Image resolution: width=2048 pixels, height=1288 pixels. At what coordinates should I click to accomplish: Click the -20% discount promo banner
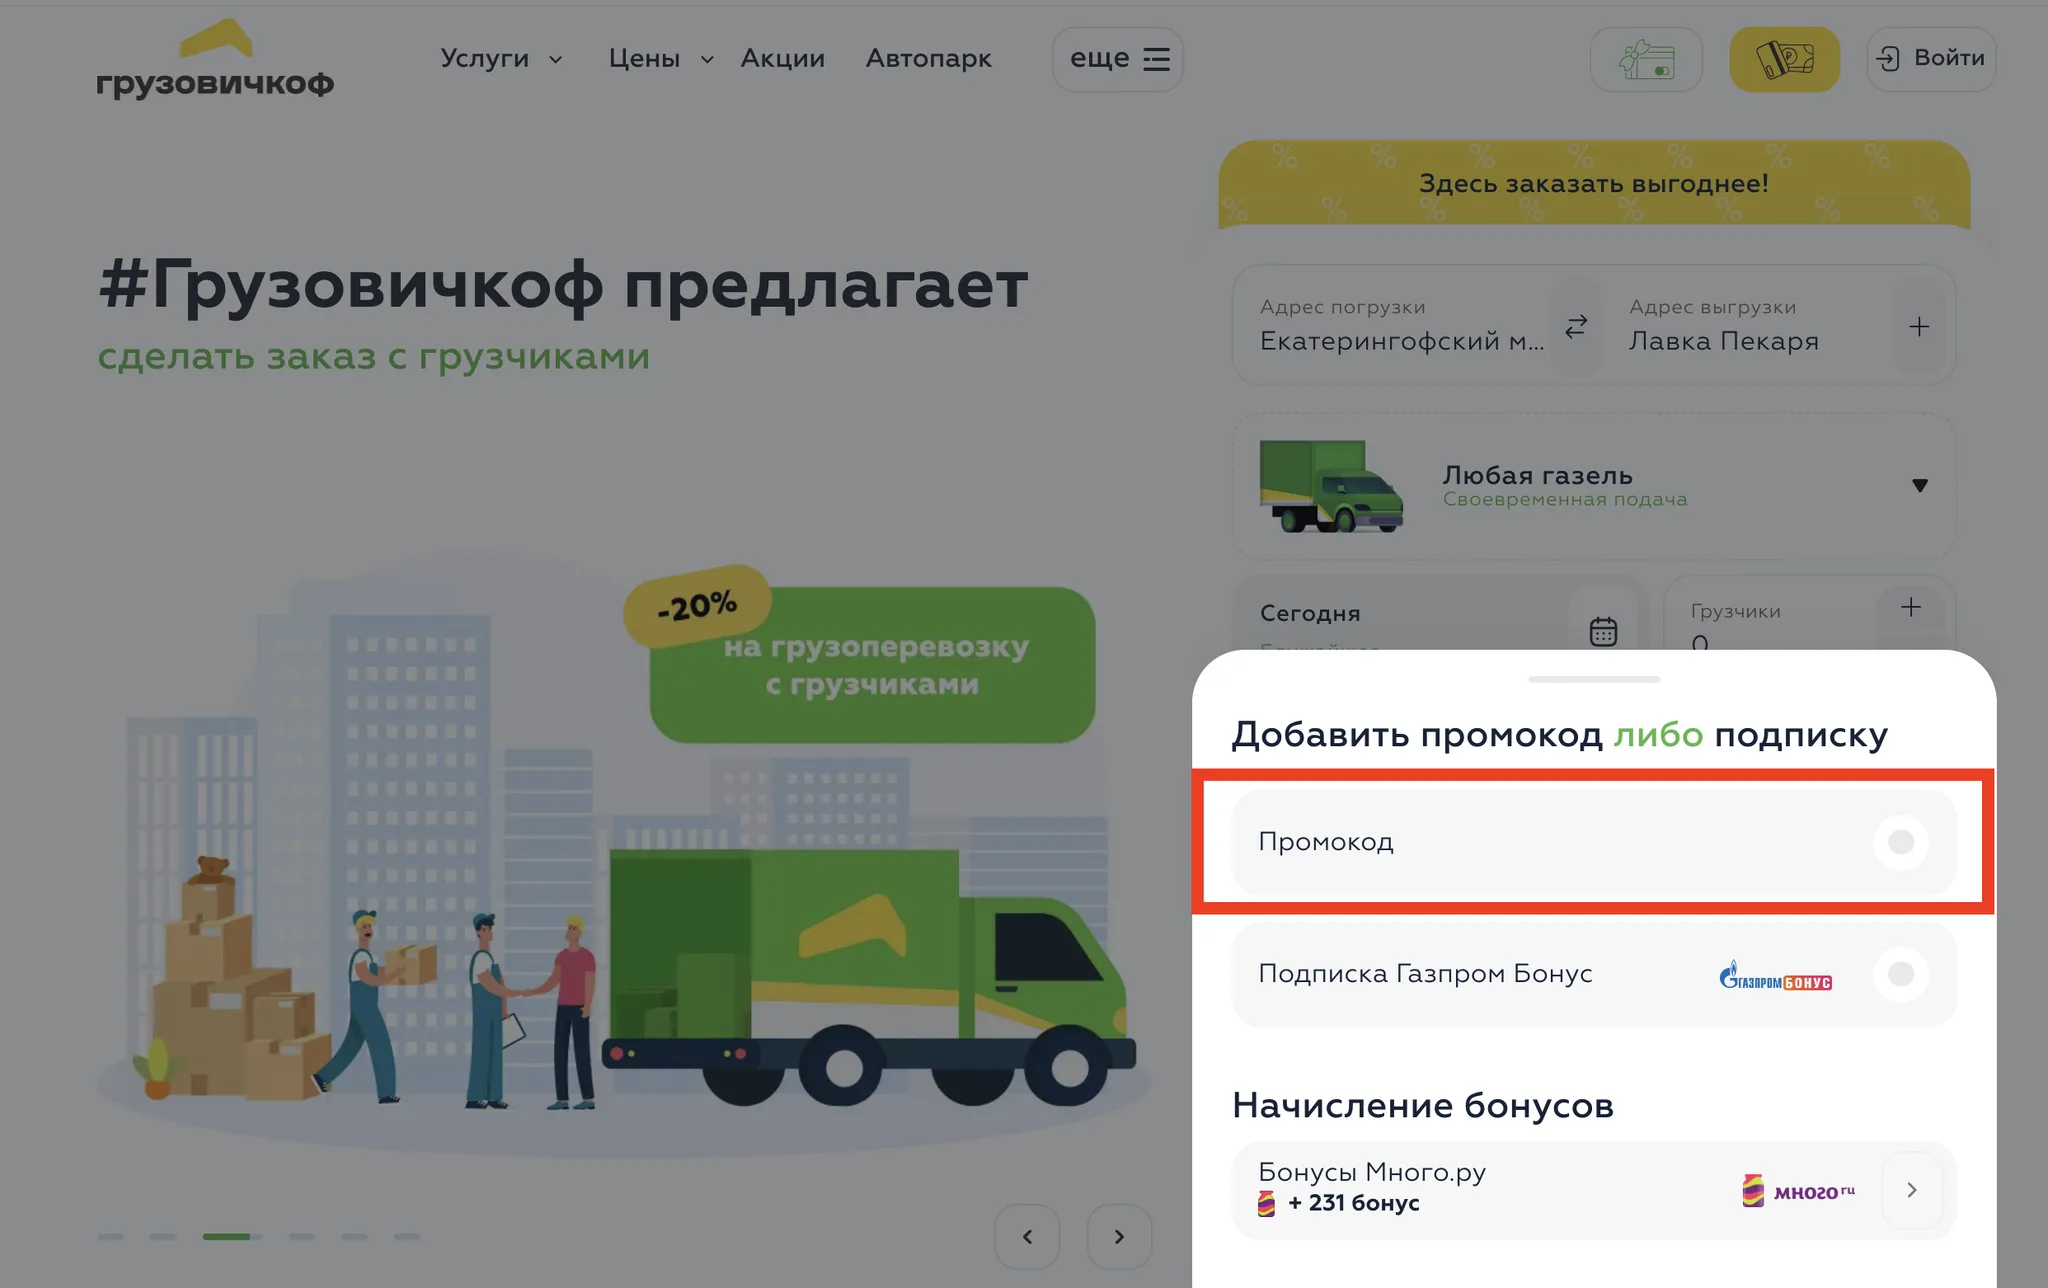pyautogui.click(x=860, y=655)
